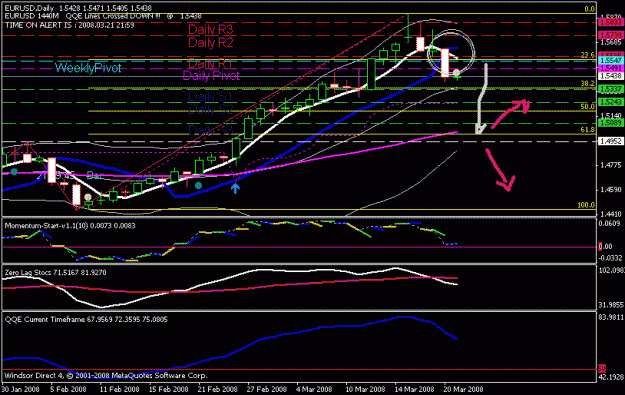Screen dimensions: 625x395
Task: Click the 'TIME ON ALERT IS' line
Action: point(69,25)
